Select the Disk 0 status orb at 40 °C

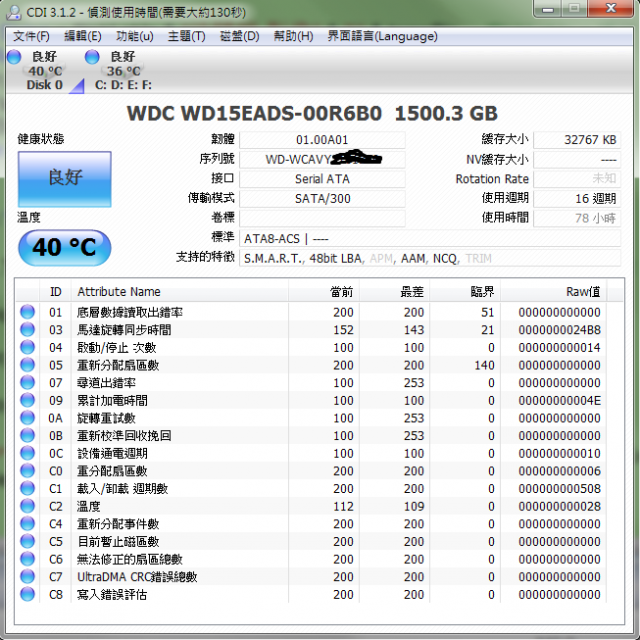pos(14,57)
